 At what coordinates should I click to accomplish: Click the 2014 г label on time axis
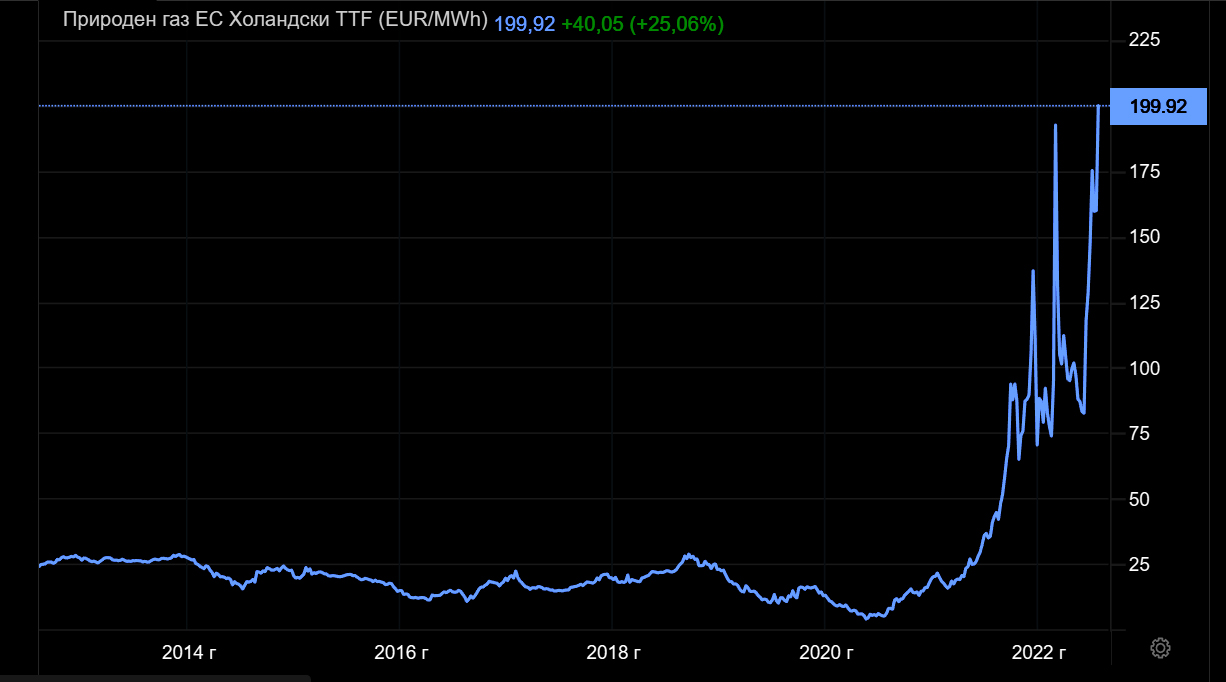188,653
